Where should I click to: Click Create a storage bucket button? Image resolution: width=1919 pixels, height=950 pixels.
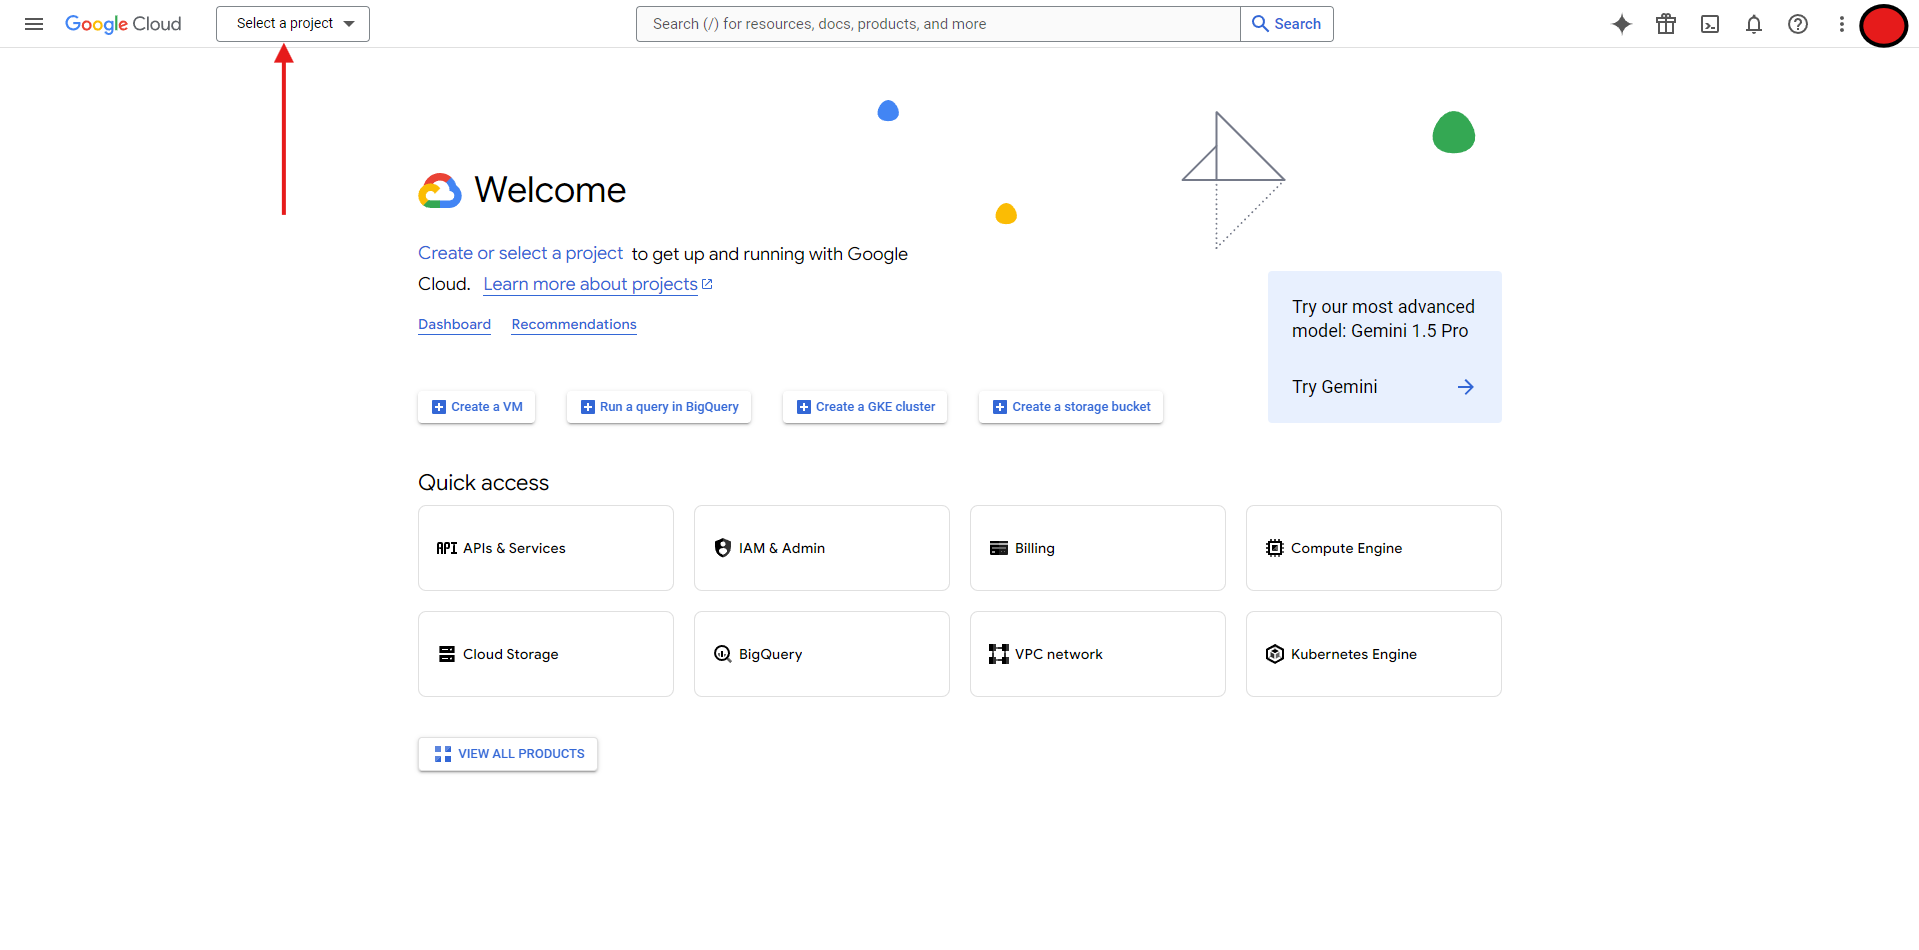point(1071,407)
